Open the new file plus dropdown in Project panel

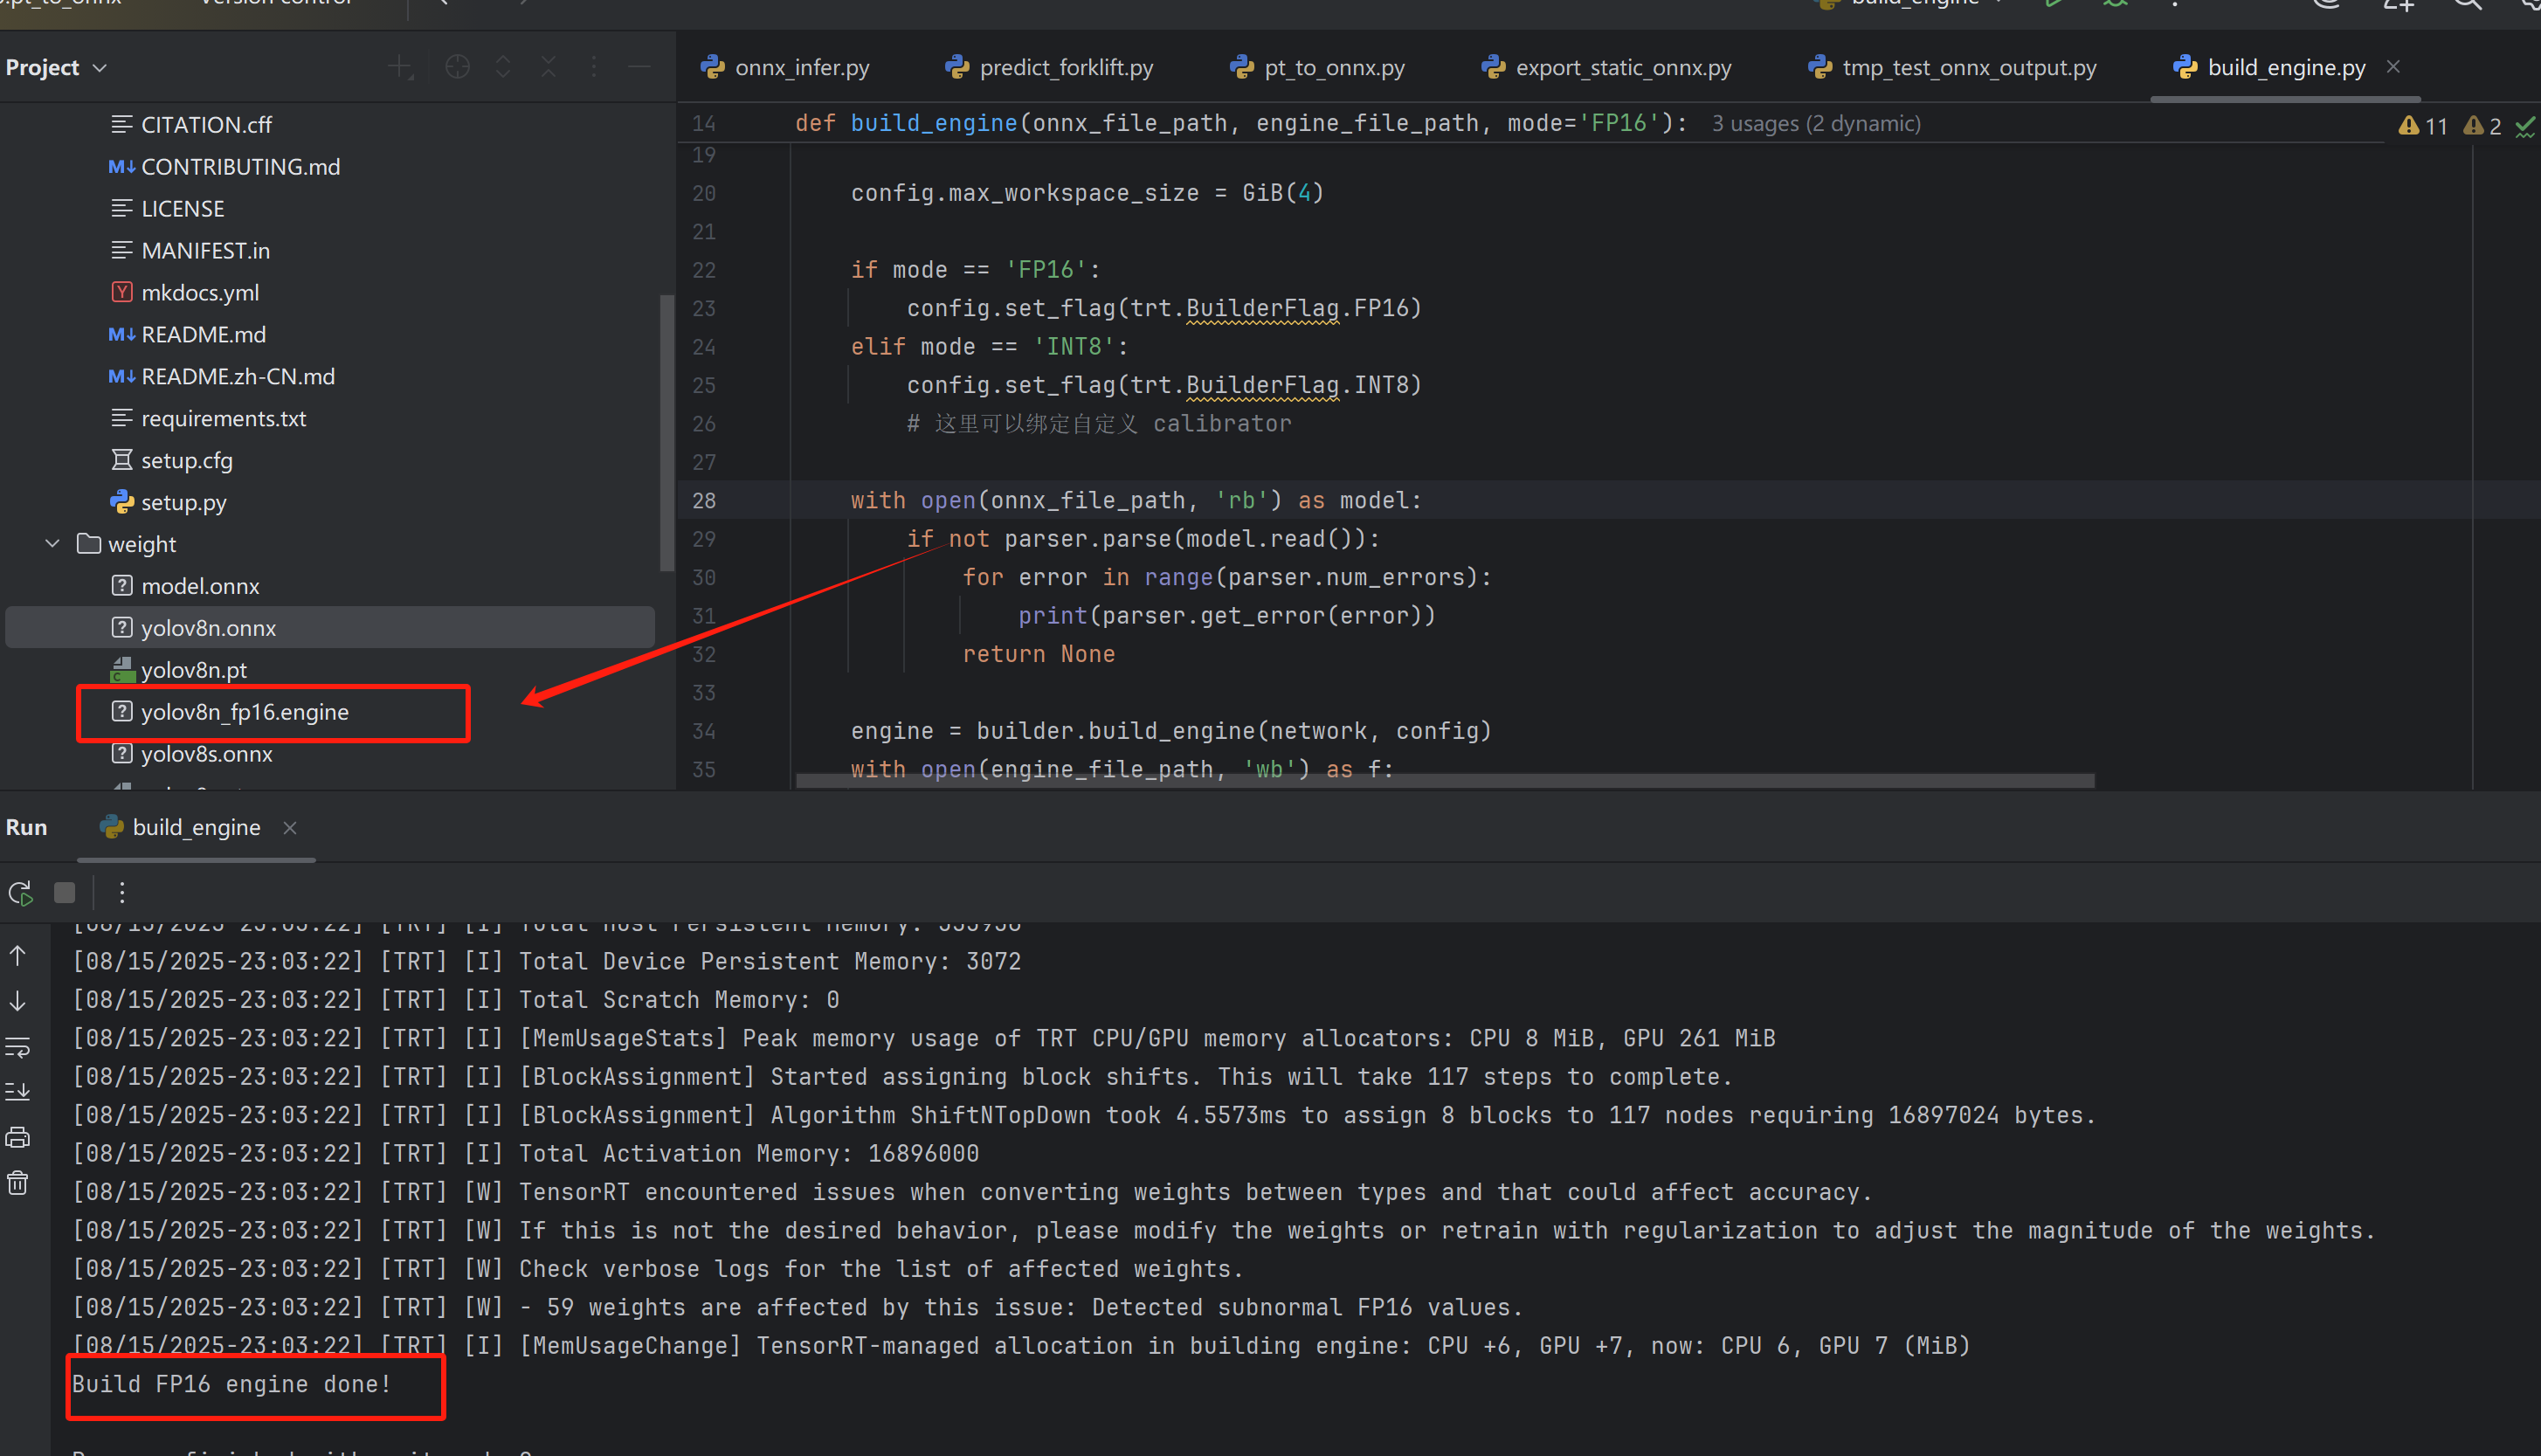pyautogui.click(x=400, y=67)
